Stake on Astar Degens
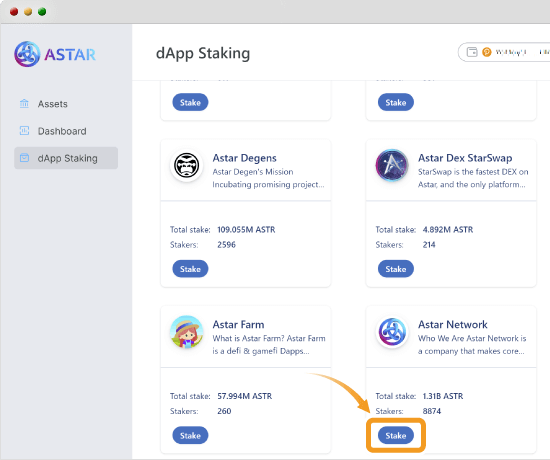 190,269
